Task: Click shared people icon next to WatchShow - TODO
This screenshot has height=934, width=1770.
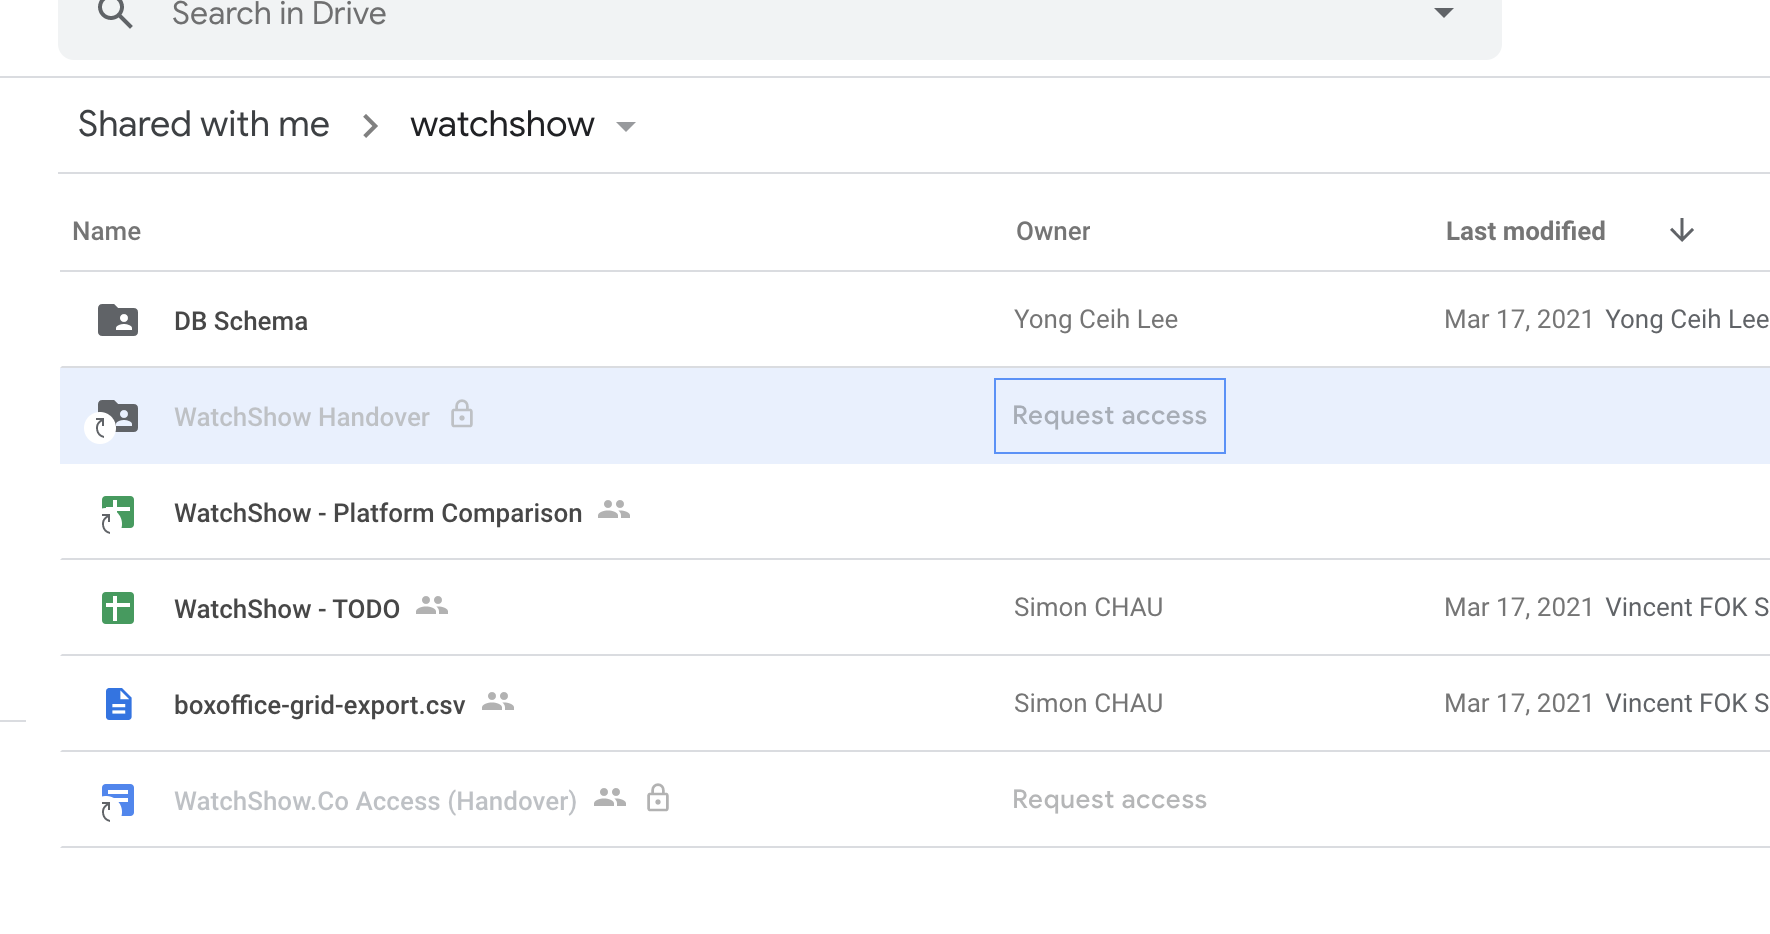Action: [432, 605]
